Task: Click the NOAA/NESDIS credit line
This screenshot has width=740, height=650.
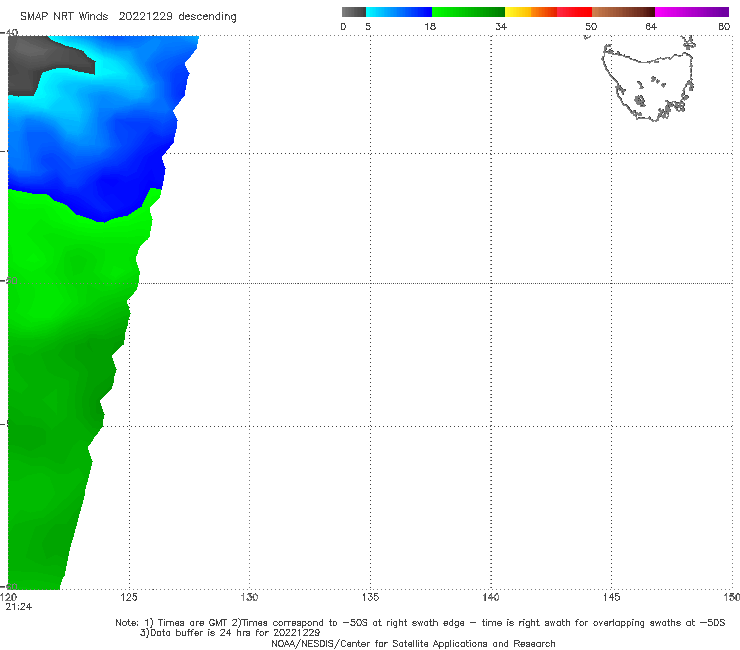Action: (x=413, y=644)
